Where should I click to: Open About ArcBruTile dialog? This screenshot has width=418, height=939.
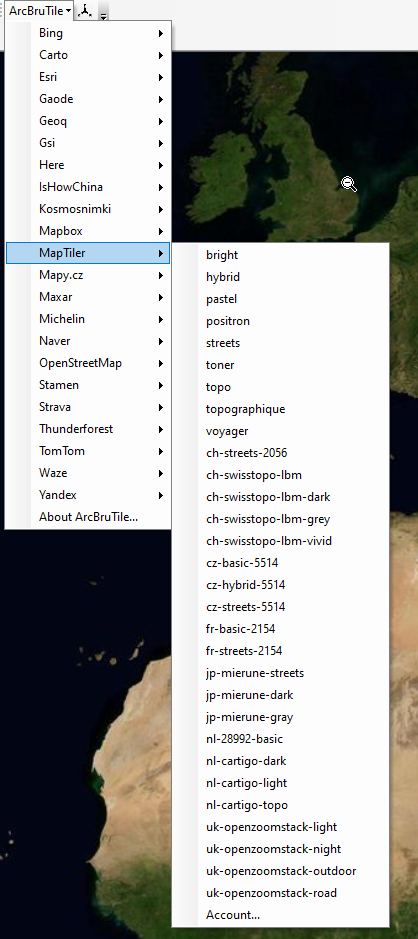(88, 517)
